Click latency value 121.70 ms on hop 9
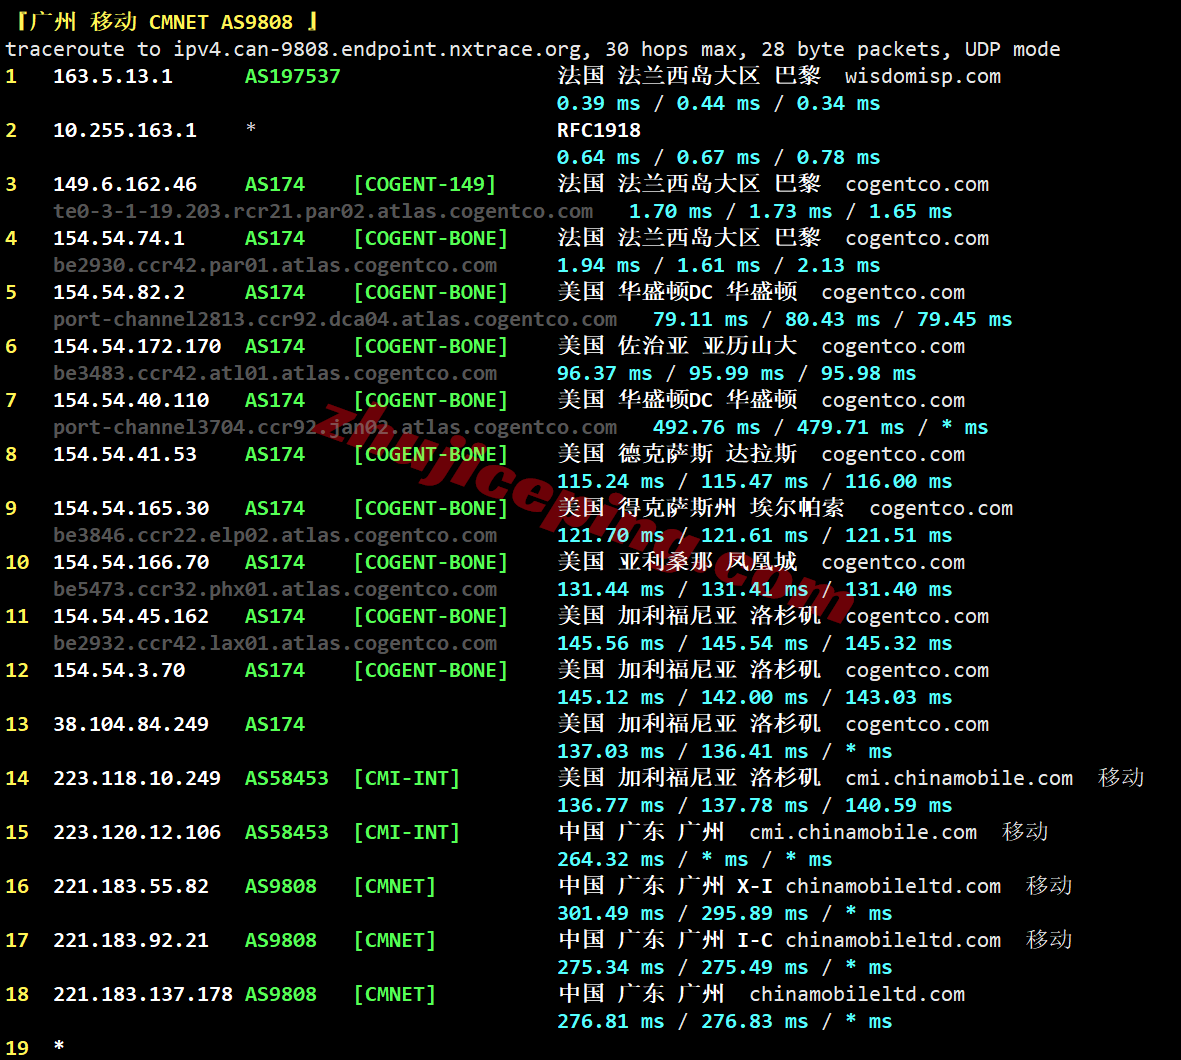 pos(610,536)
